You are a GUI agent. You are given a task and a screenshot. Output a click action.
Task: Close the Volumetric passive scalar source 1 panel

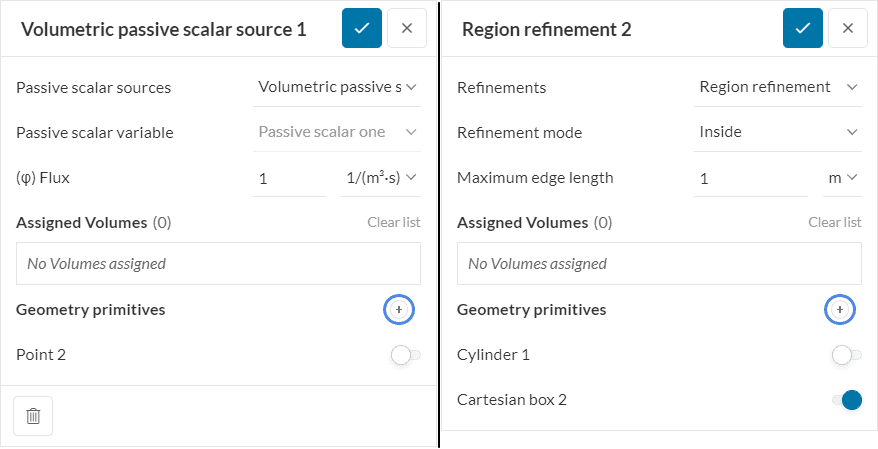point(406,28)
